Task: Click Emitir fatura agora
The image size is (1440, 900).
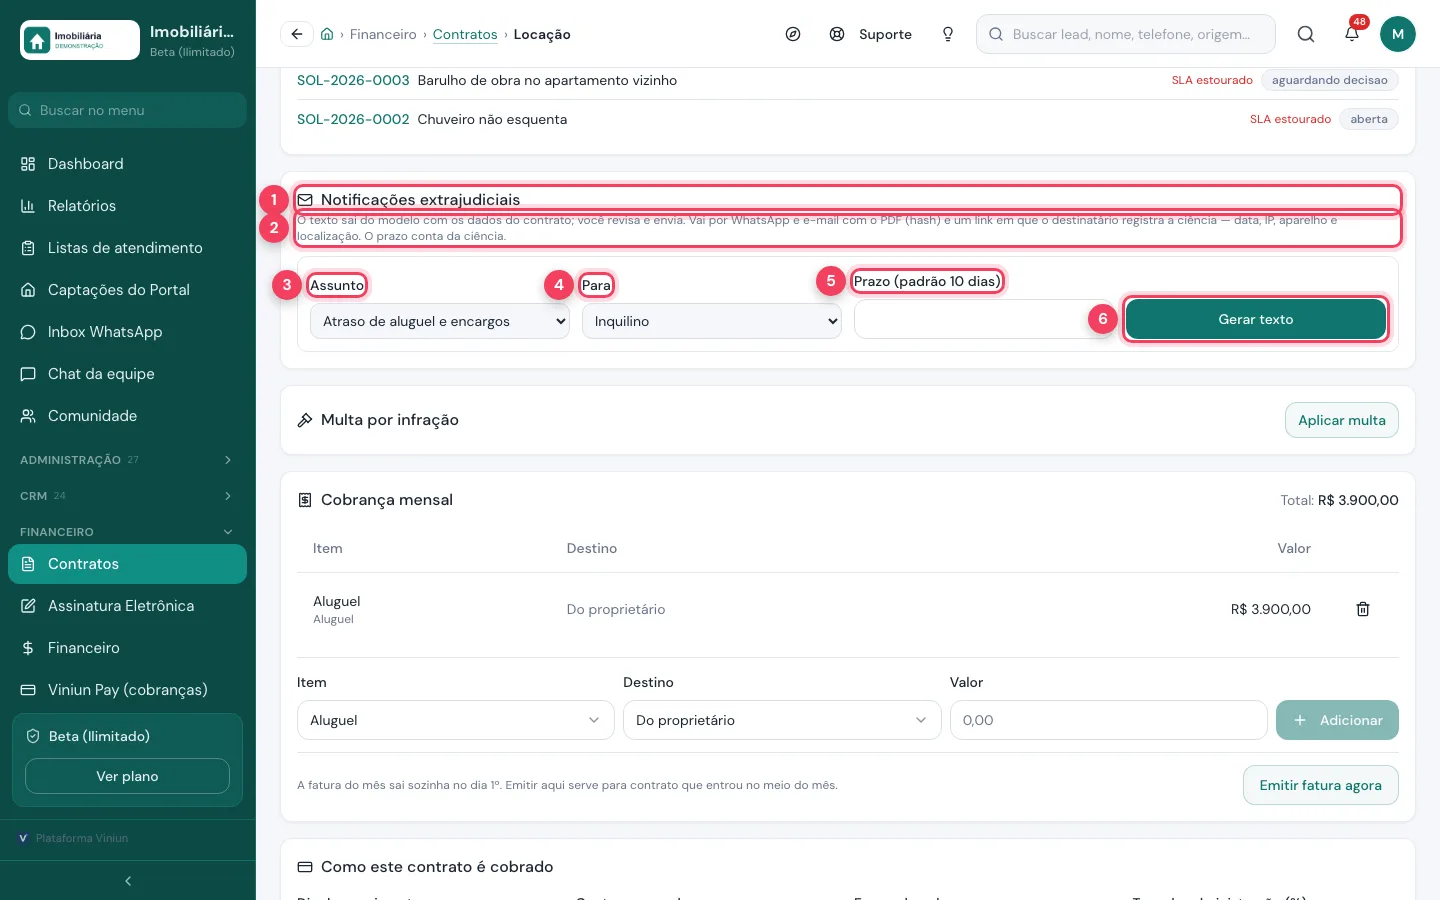Action: 1321,785
